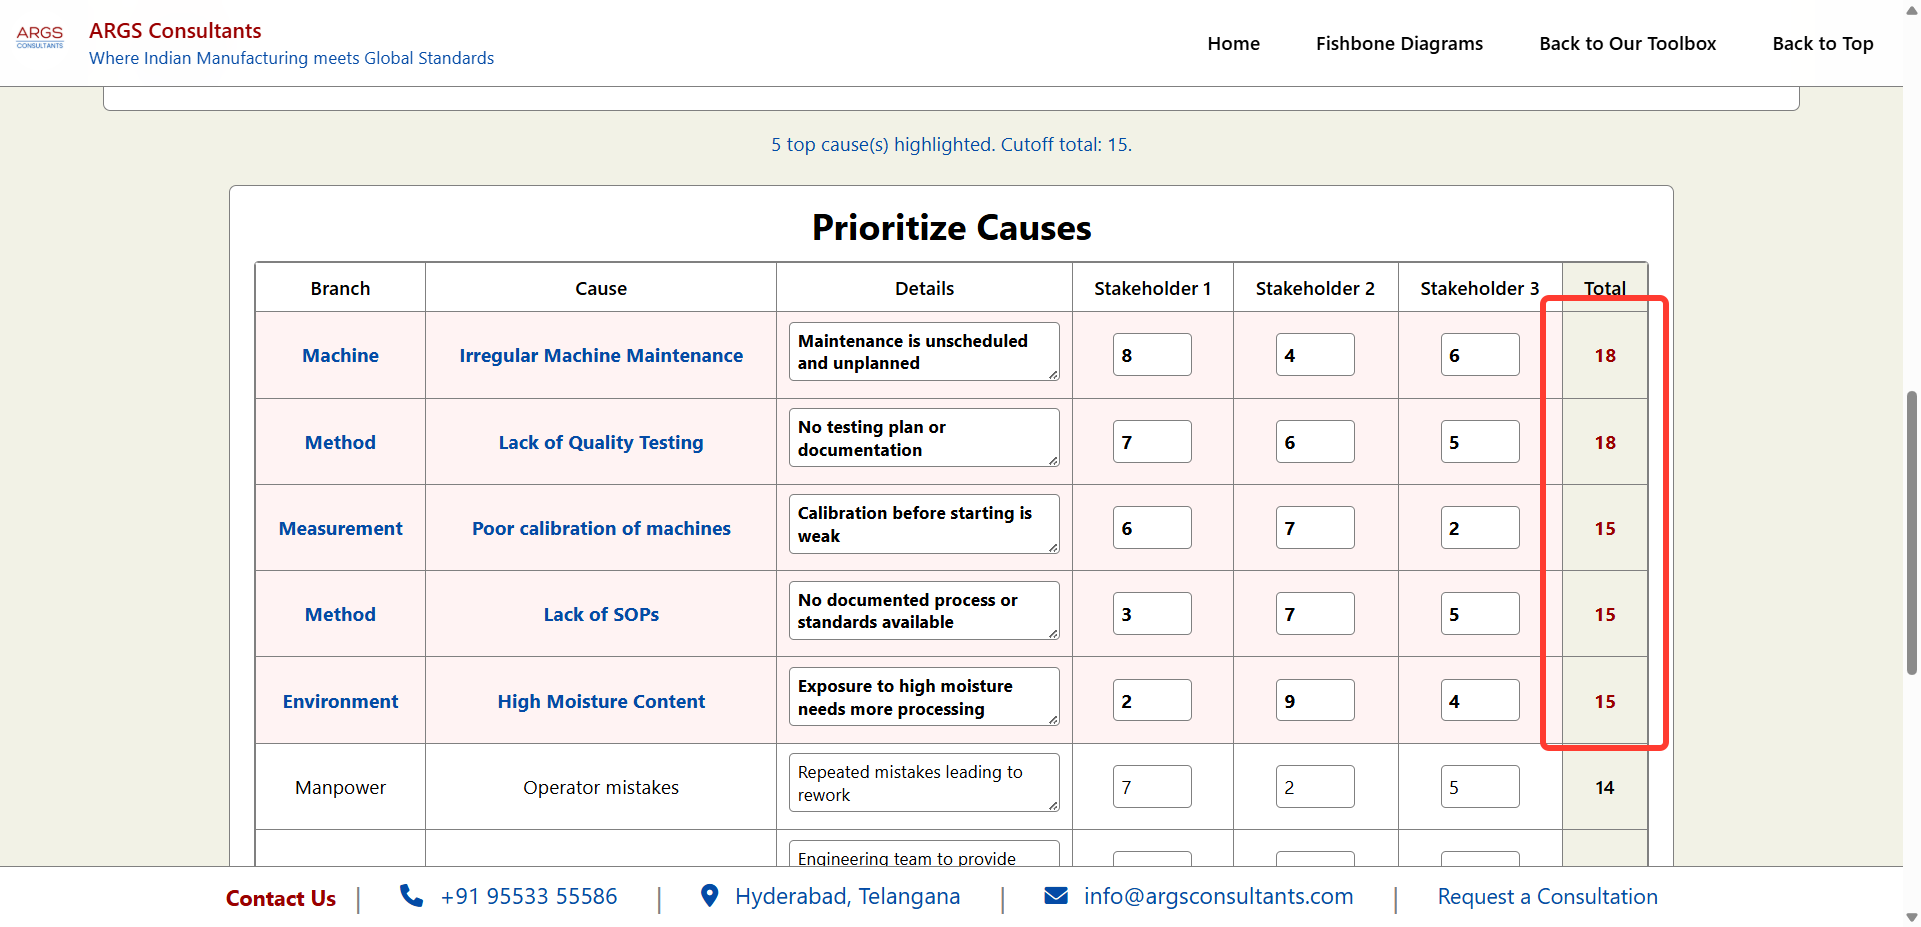Click the Machine branch cell

pos(340,355)
